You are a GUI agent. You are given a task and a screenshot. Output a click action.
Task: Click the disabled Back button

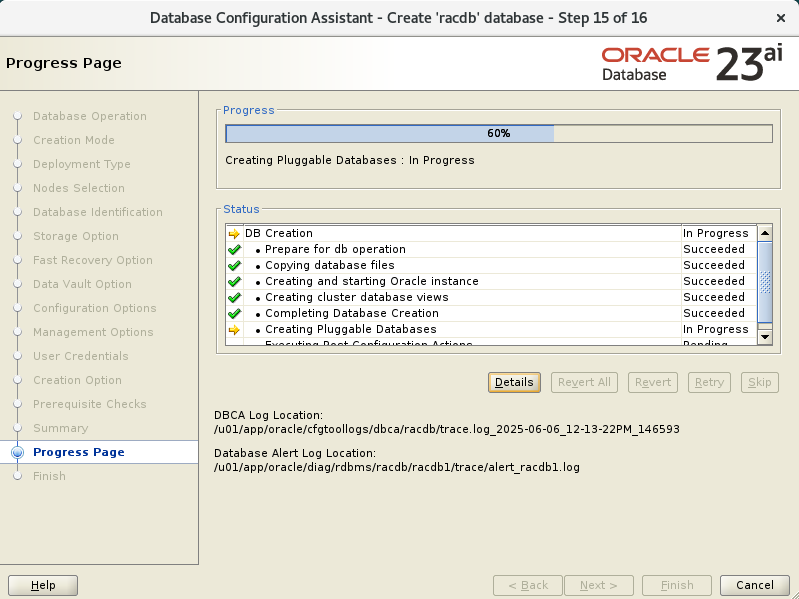(x=528, y=585)
